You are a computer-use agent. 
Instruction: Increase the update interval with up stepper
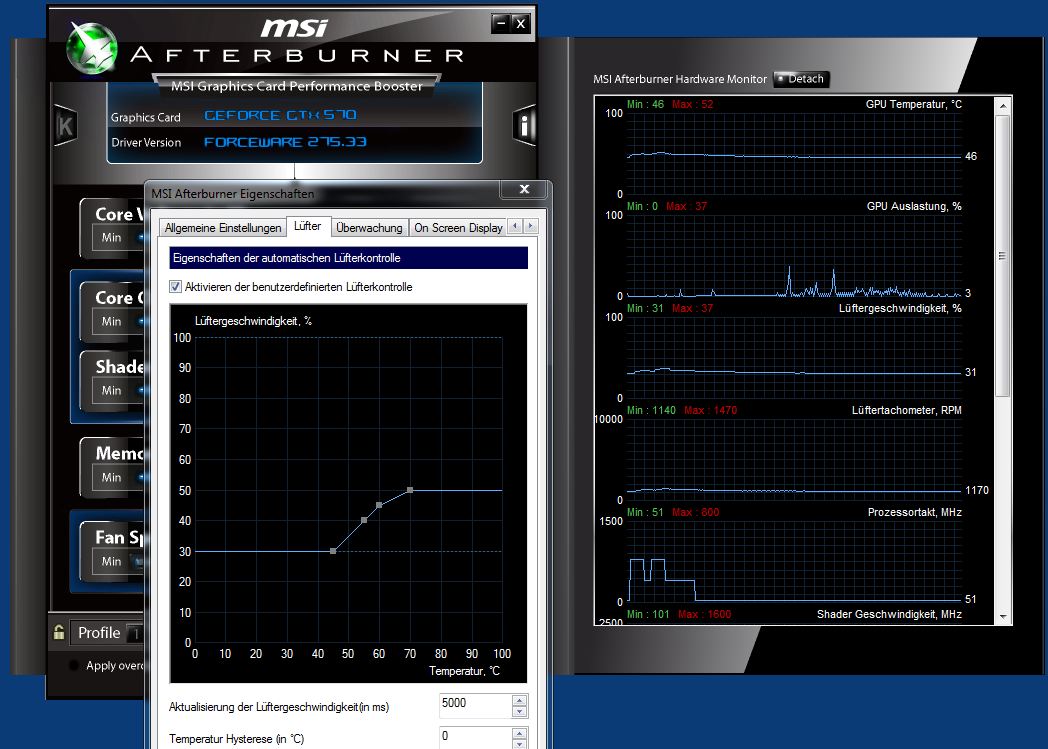(519, 700)
